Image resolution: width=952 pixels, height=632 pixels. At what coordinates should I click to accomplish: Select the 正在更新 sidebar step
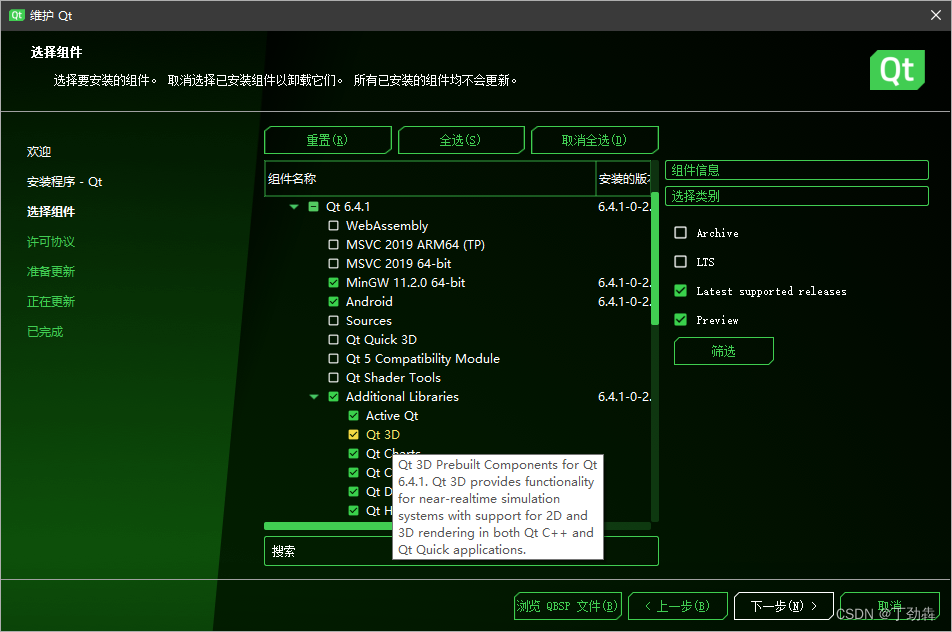click(x=51, y=301)
